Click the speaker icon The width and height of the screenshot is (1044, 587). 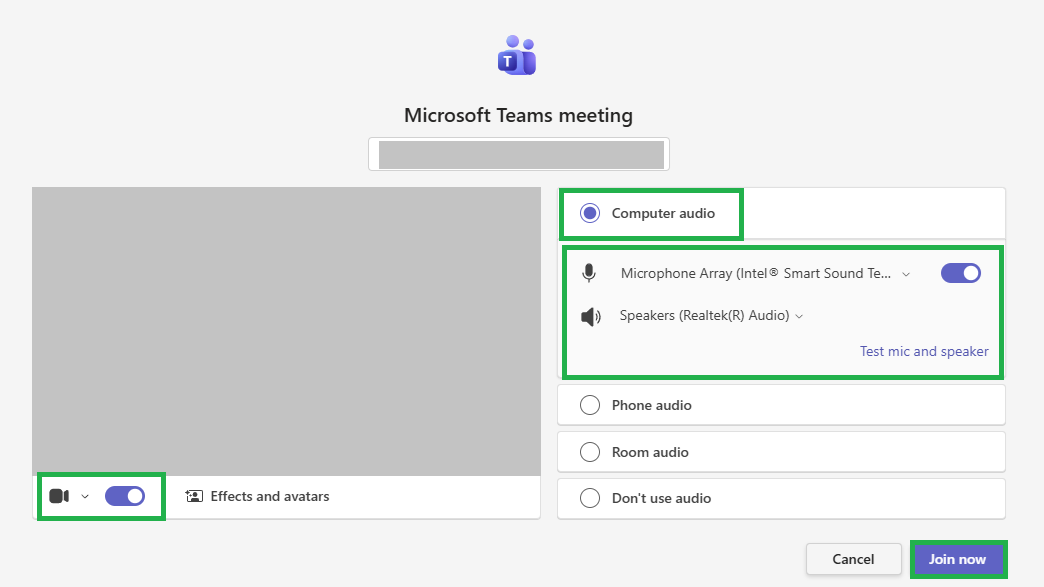[591, 316]
